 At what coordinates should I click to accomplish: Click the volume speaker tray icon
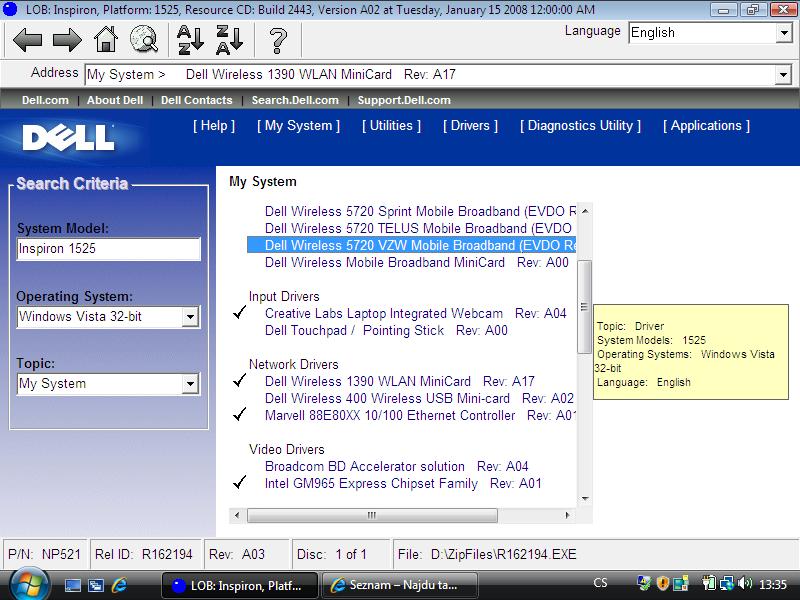point(745,583)
